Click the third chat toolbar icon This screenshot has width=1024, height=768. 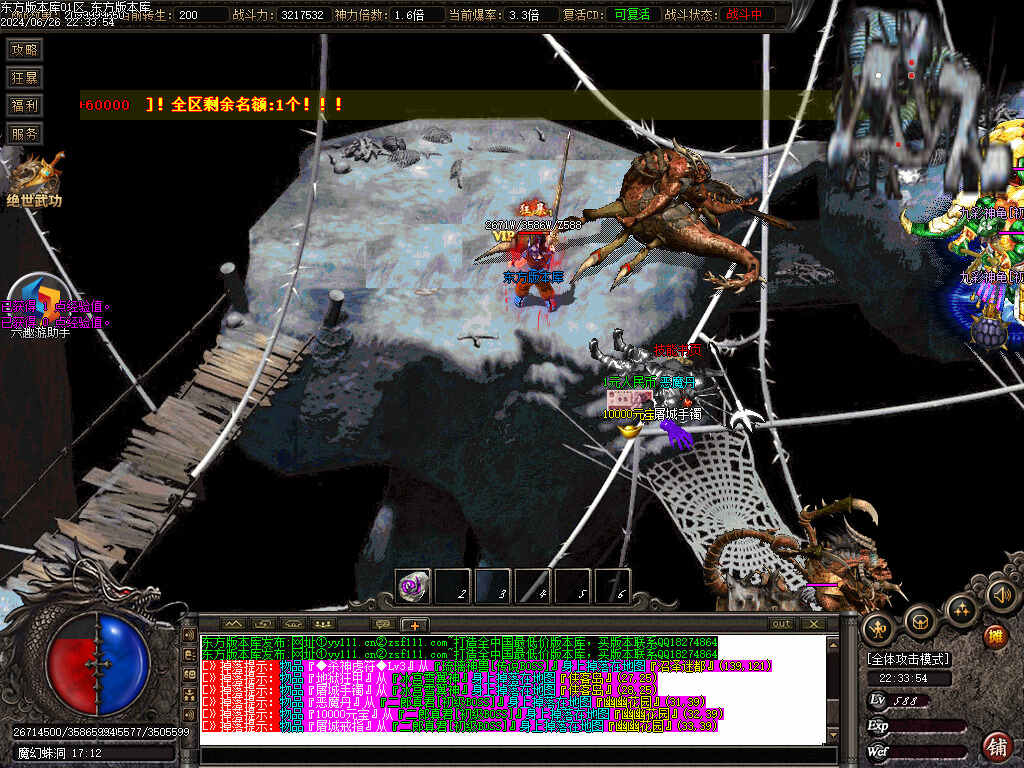293,624
